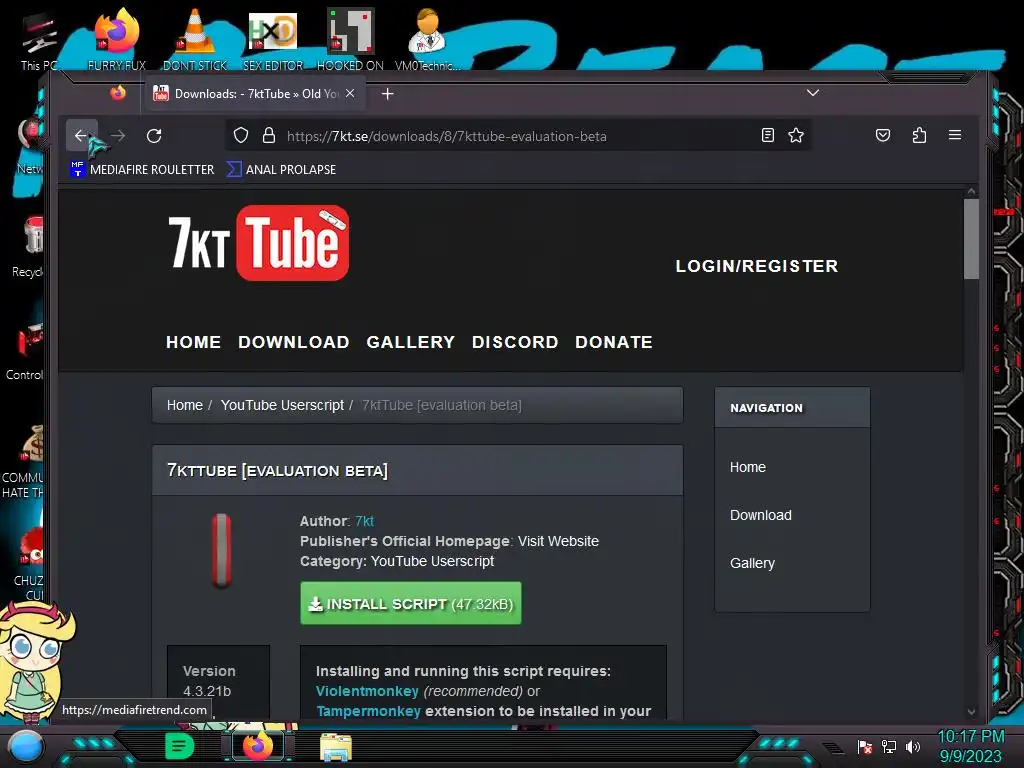
Task: Open the DONT STICK VLC desktop icon
Action: tap(195, 40)
